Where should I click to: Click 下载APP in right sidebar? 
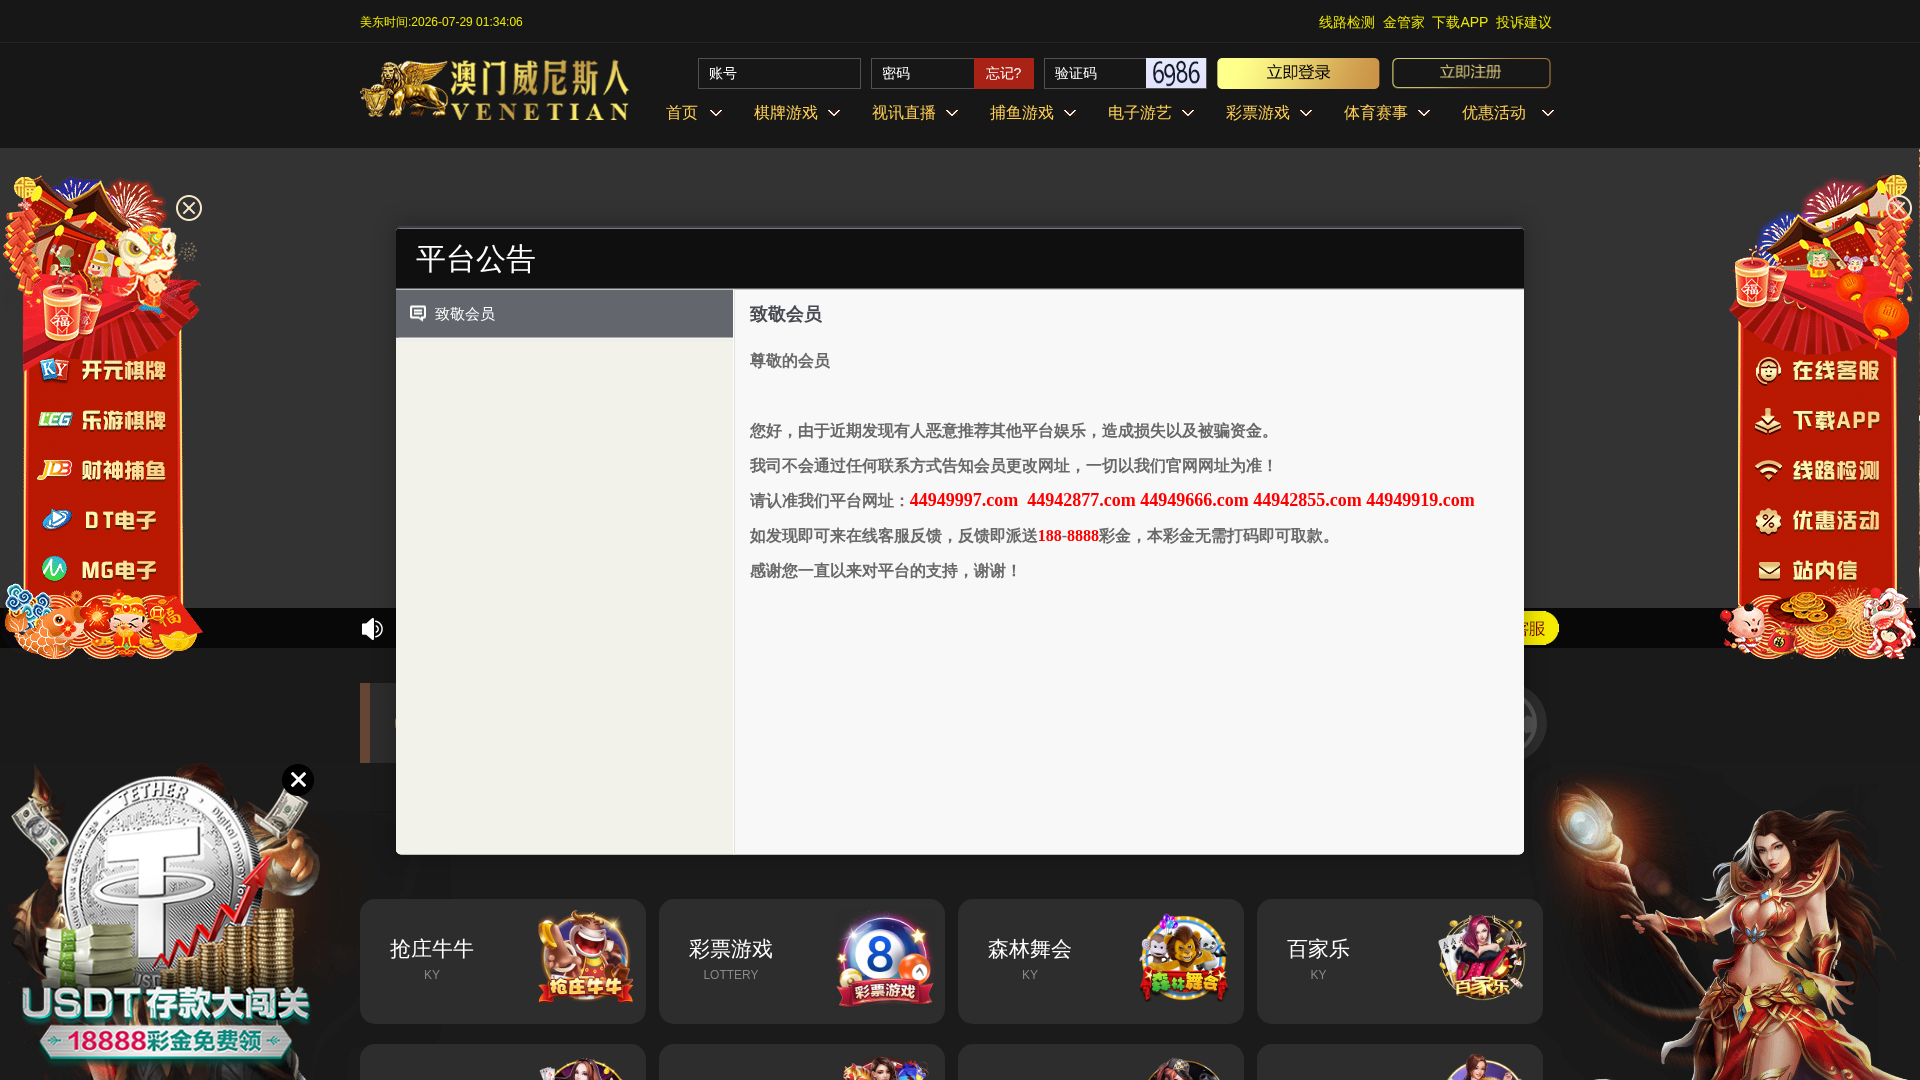[1817, 421]
